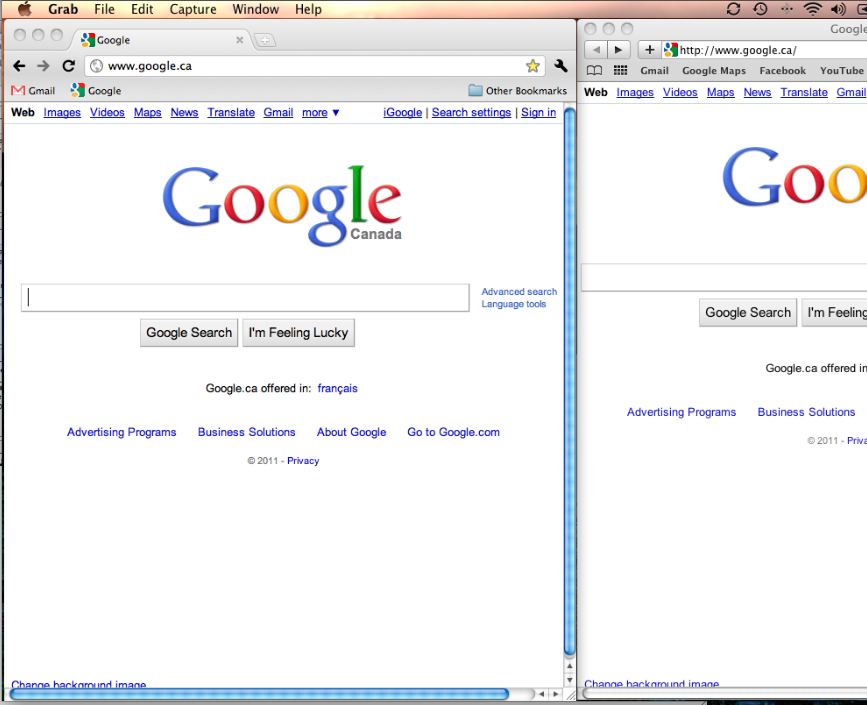The height and width of the screenshot is (705, 867).
Task: Open Safari's Top Sites grid icon
Action: coord(620,70)
